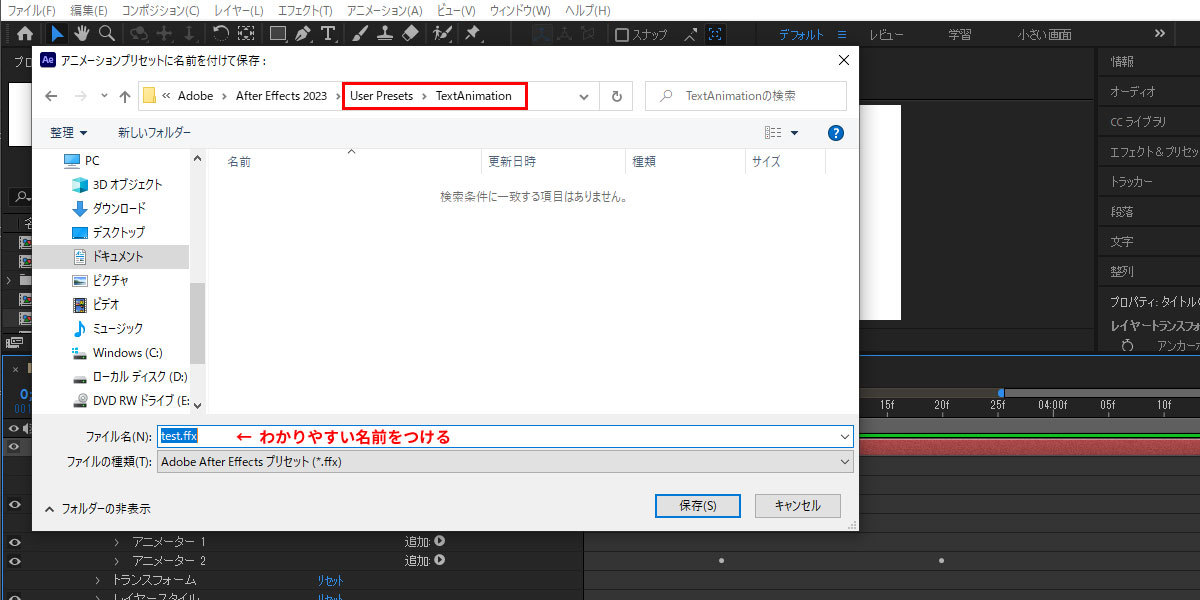This screenshot has height=600, width=1200.
Task: Select the Clone Stamp tool
Action: tap(384, 34)
